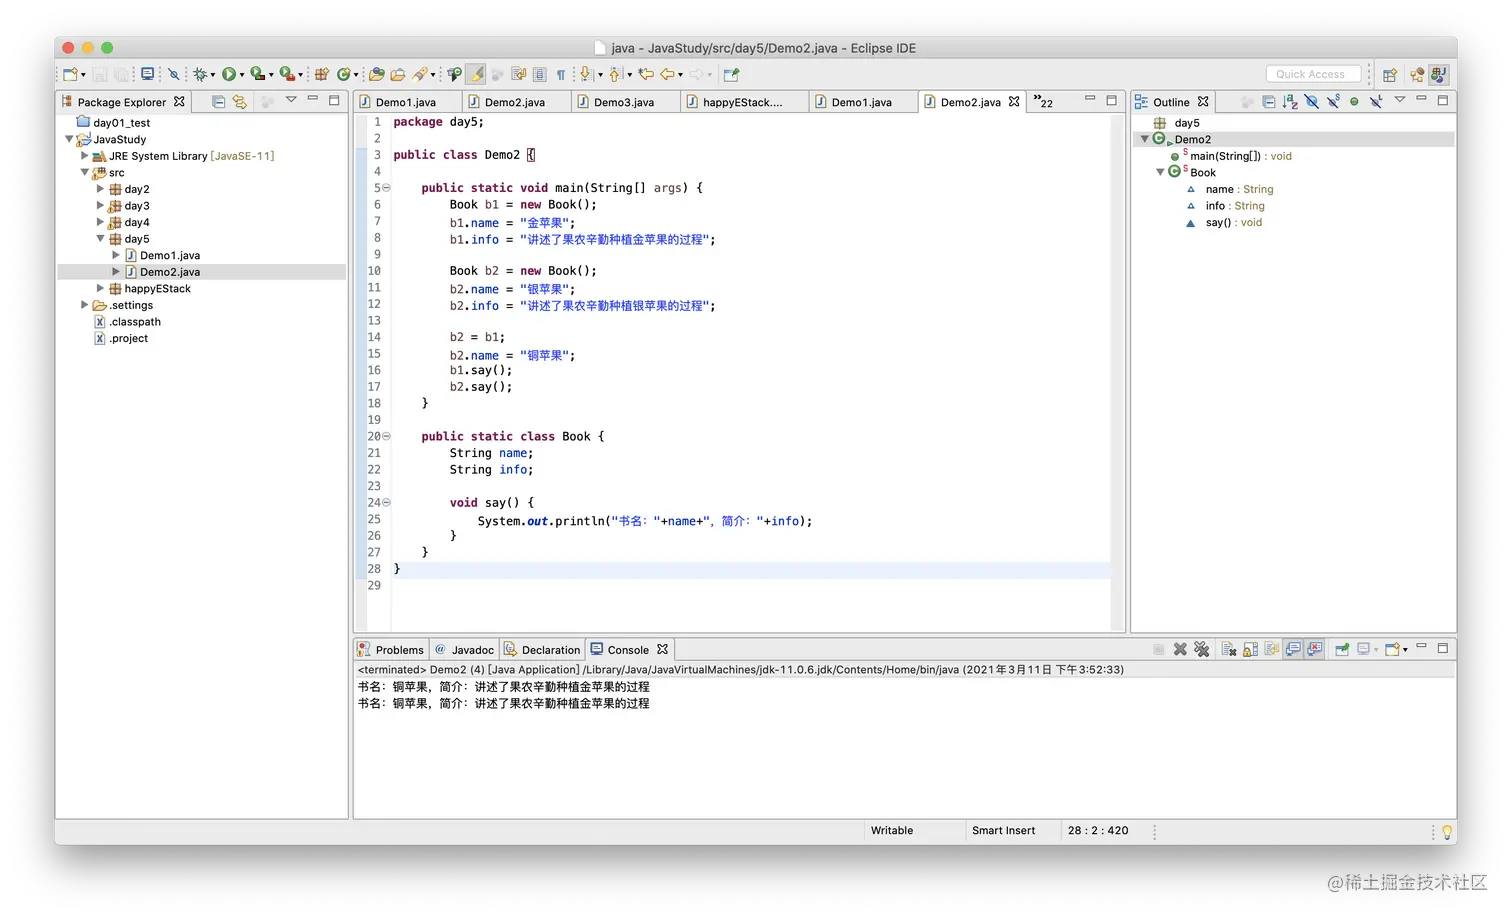Switch to the Java EE perspective icon
1512x917 pixels.
(x=1417, y=74)
